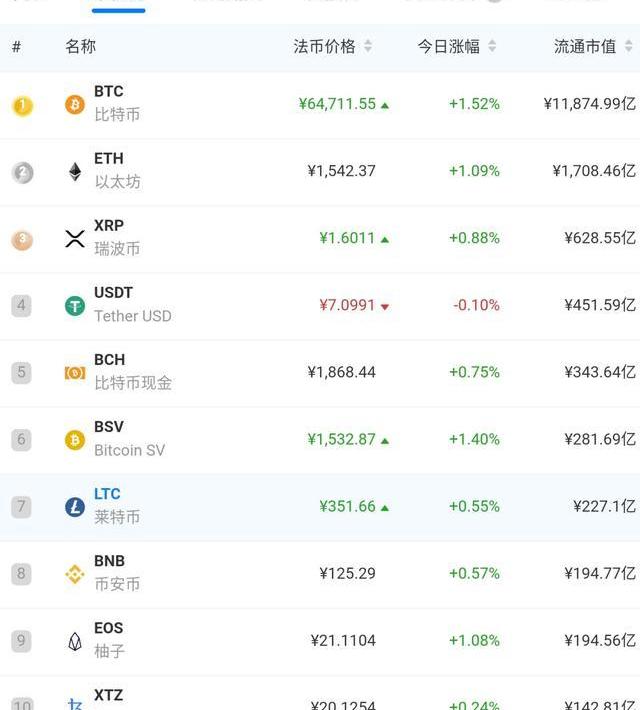Click the # rank column header
The height and width of the screenshot is (710, 640).
click(17, 46)
